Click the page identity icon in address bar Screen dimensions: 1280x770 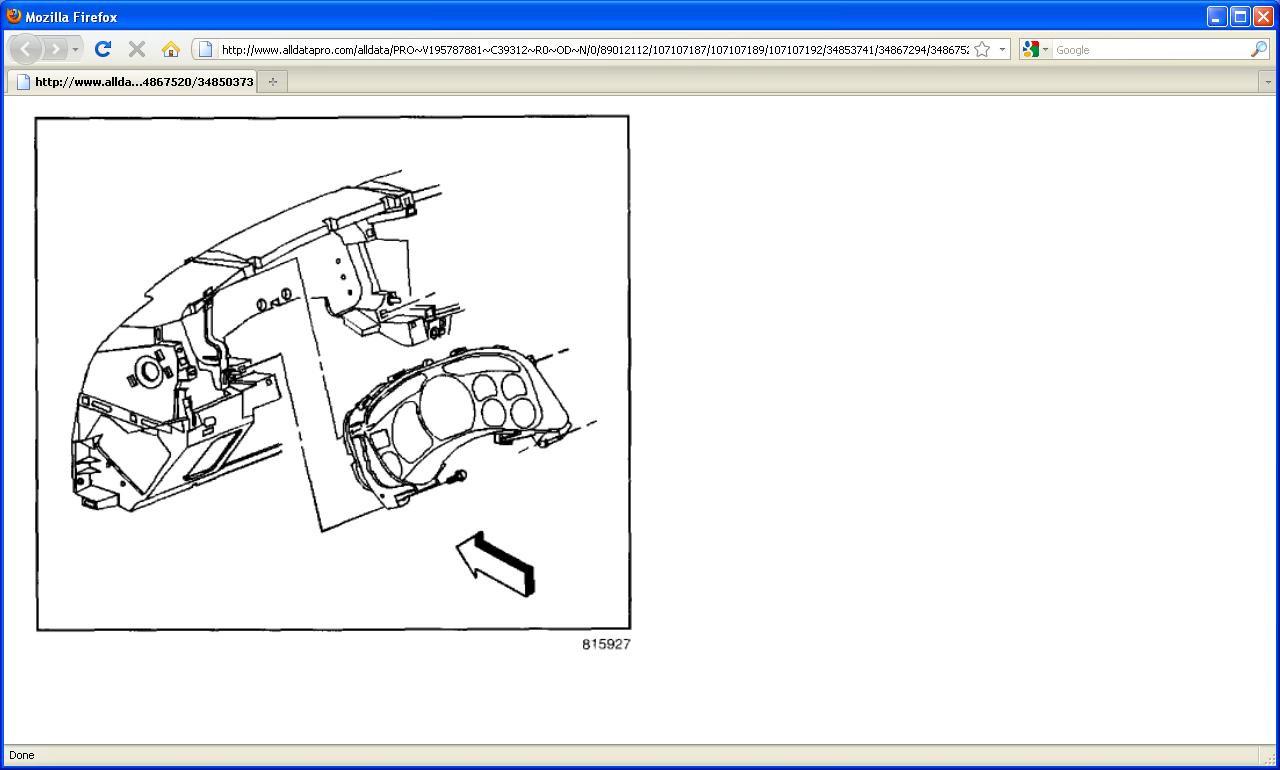coord(205,49)
